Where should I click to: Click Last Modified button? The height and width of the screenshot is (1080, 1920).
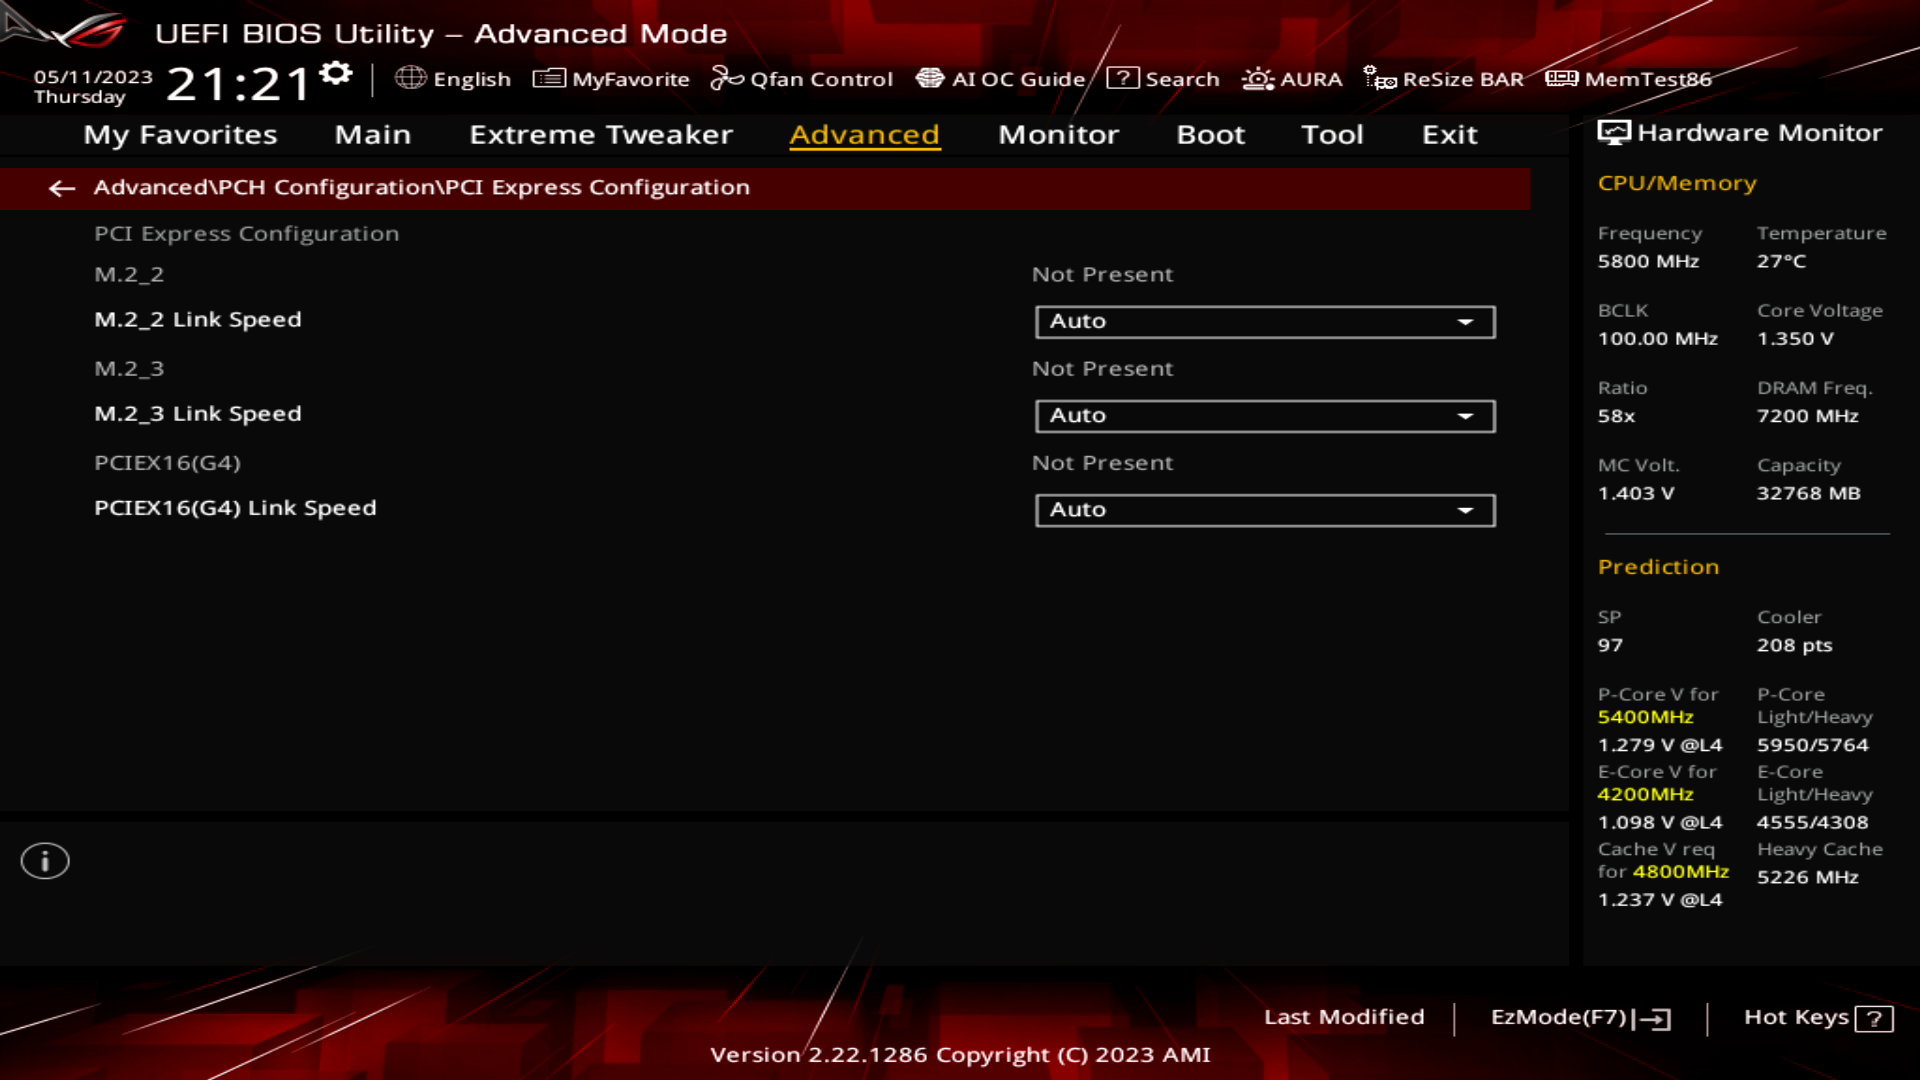tap(1344, 1015)
